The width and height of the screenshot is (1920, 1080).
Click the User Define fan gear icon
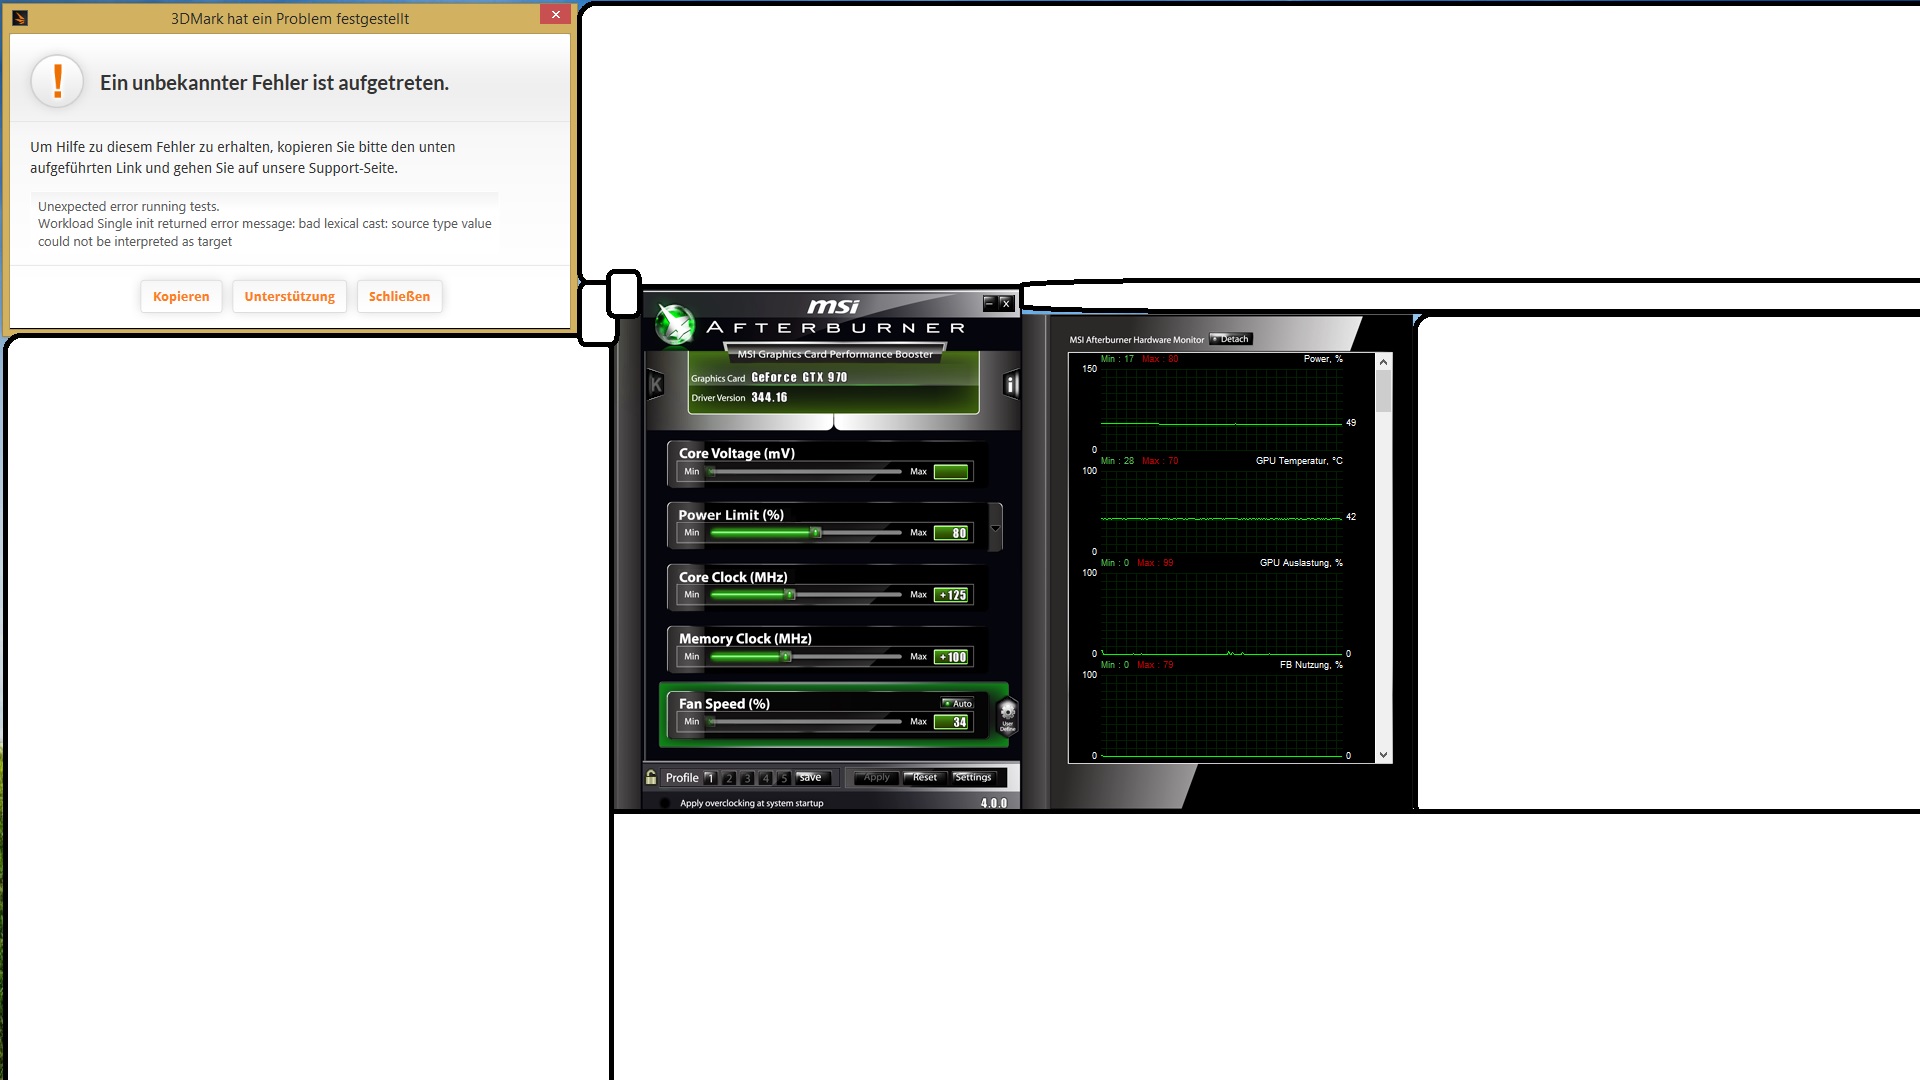tap(1007, 715)
